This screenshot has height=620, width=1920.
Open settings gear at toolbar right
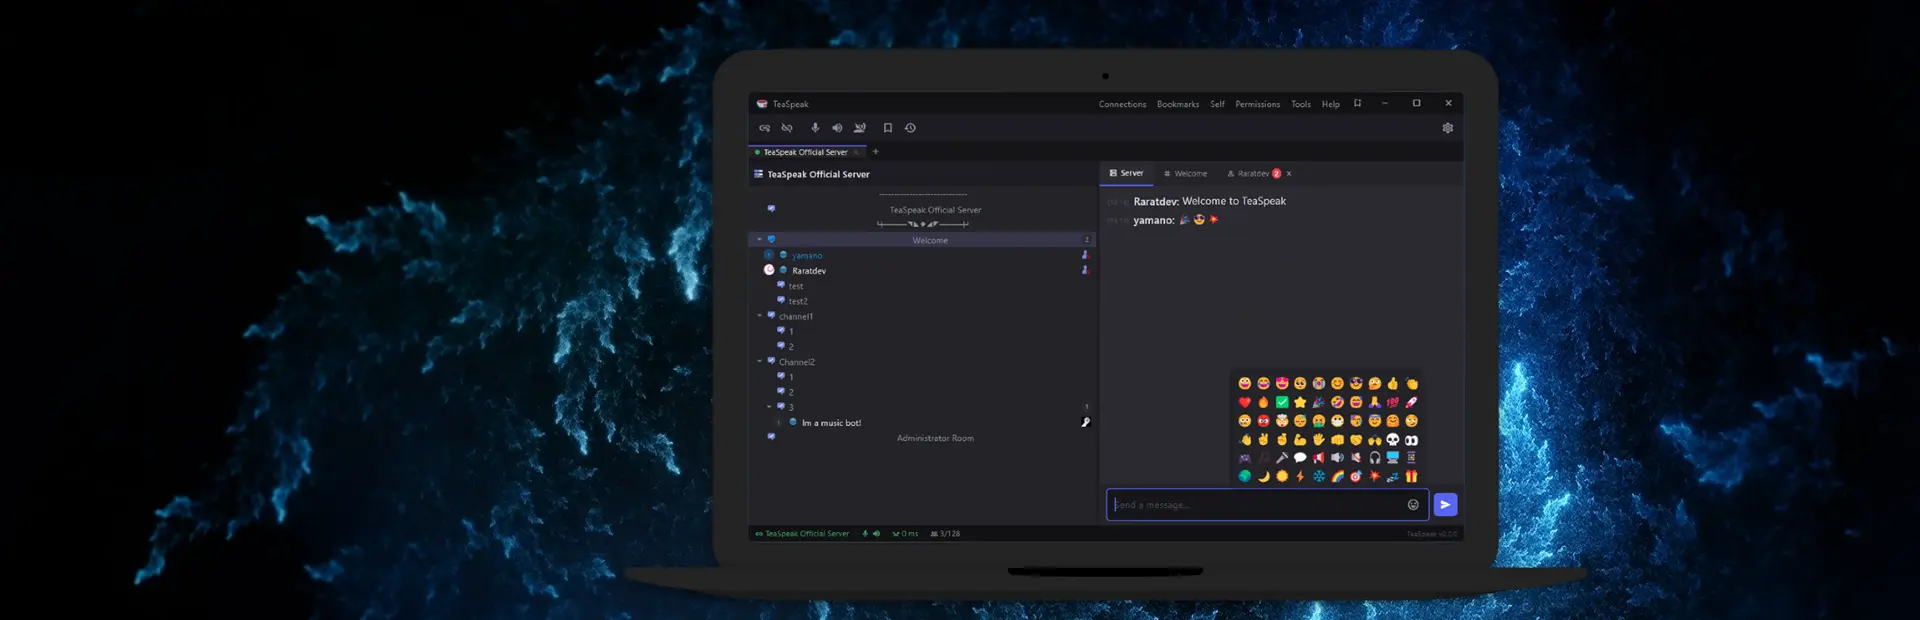tap(1447, 128)
